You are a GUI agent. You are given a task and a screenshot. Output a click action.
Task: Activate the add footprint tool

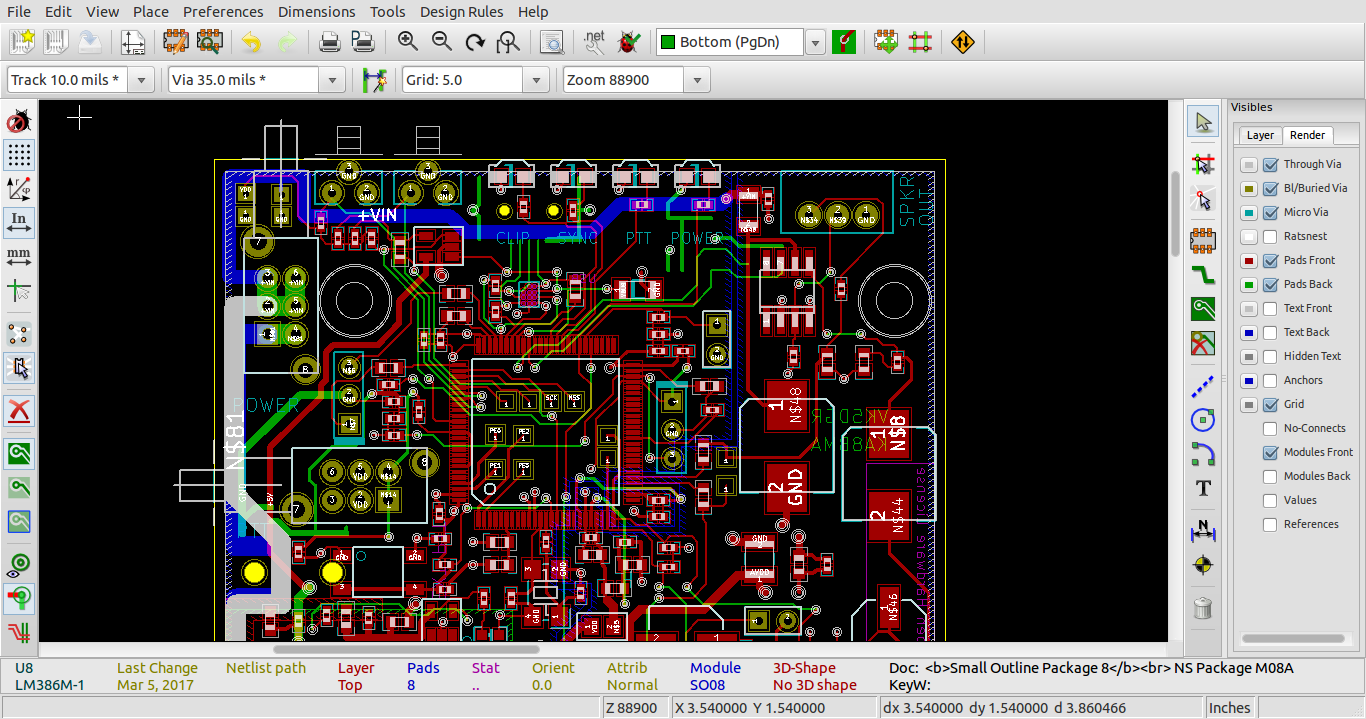pyautogui.click(x=1203, y=241)
